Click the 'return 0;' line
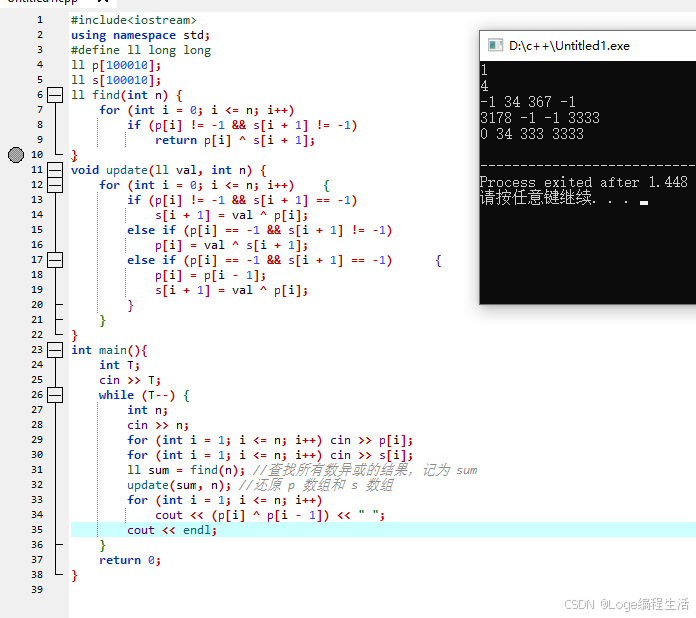 point(130,560)
